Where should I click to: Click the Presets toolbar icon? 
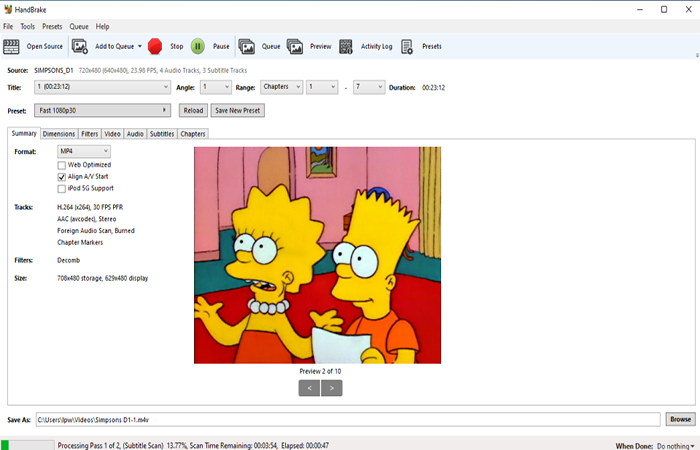coord(407,46)
